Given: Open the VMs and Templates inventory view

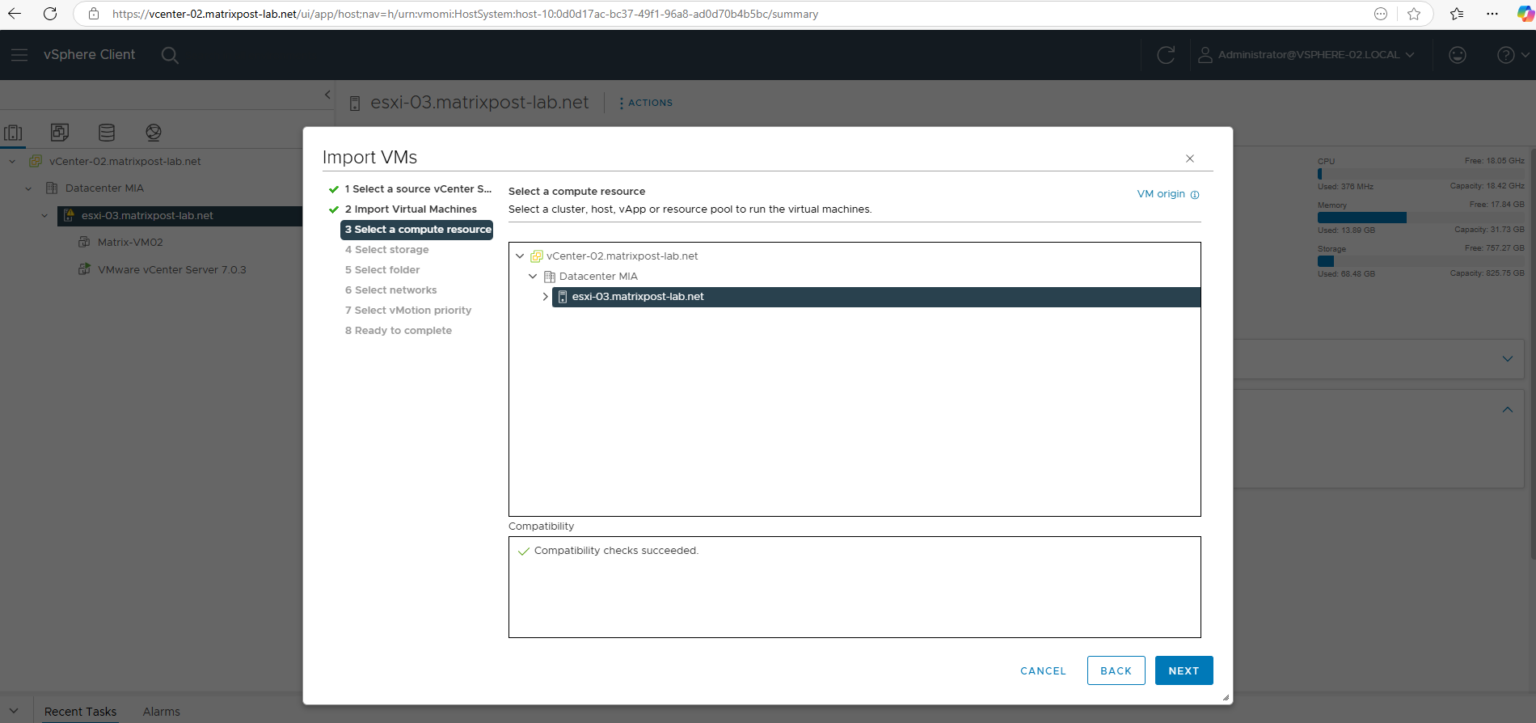Looking at the screenshot, I should pos(59,131).
